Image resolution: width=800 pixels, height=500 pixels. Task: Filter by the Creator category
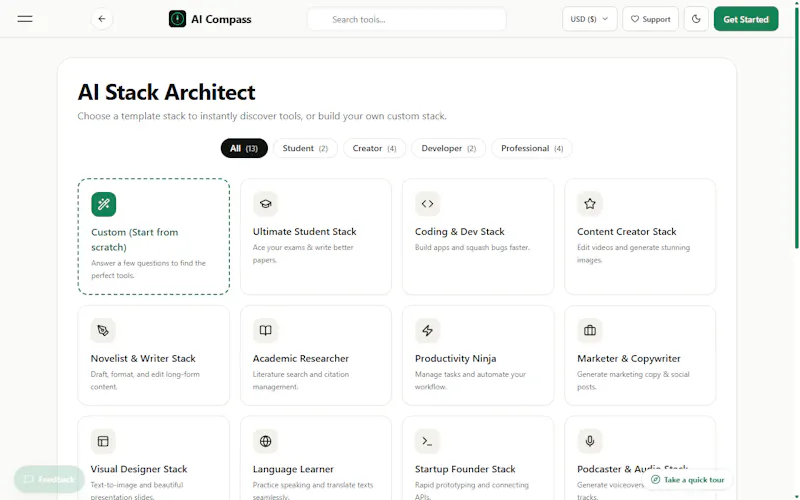pos(374,148)
